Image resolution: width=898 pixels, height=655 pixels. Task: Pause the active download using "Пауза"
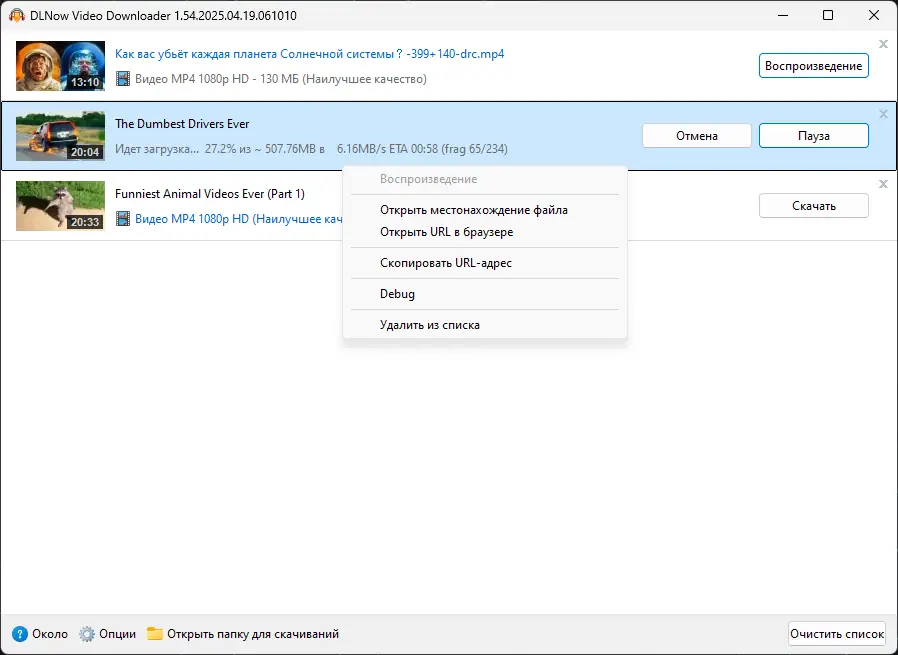click(812, 133)
